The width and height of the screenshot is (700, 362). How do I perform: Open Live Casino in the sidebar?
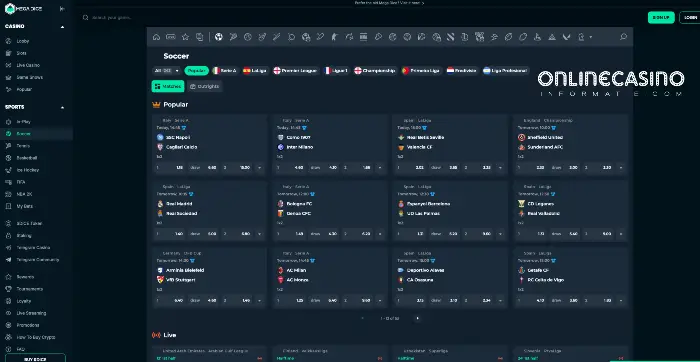(x=28, y=65)
